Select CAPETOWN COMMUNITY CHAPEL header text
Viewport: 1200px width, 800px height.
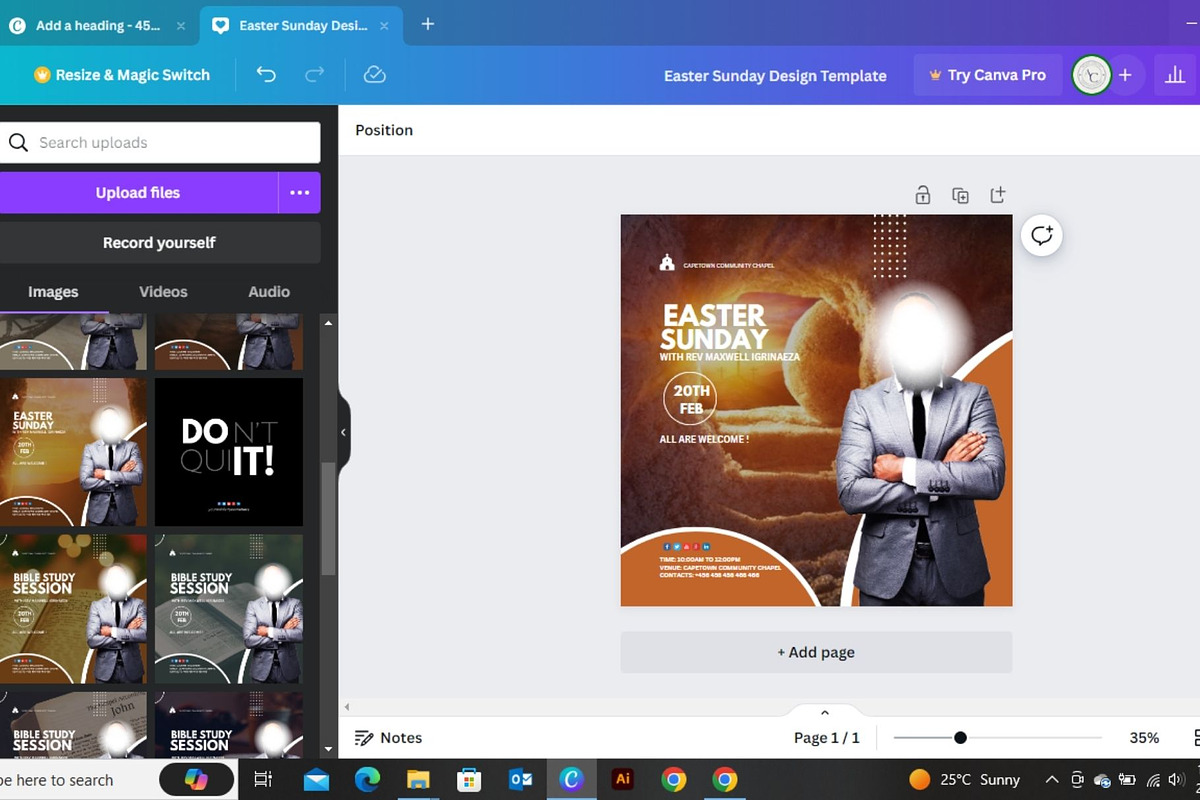[x=729, y=266]
